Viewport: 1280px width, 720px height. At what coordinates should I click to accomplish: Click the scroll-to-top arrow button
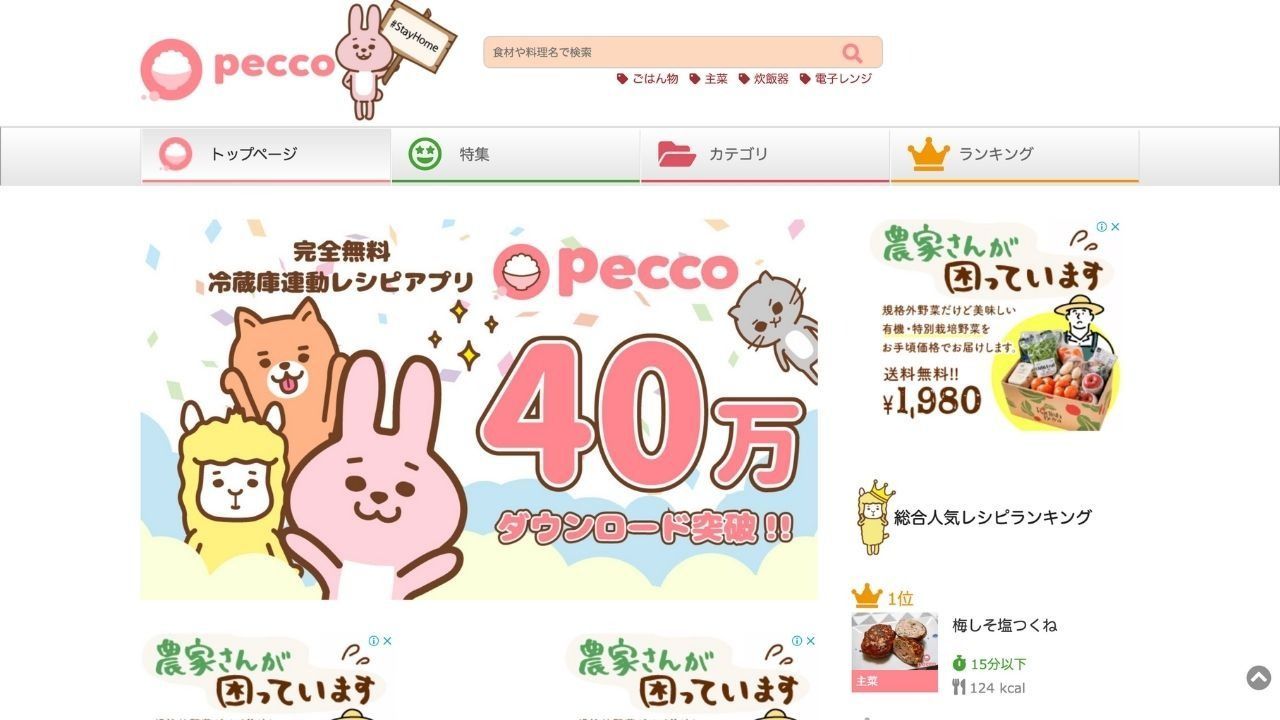[1258, 678]
